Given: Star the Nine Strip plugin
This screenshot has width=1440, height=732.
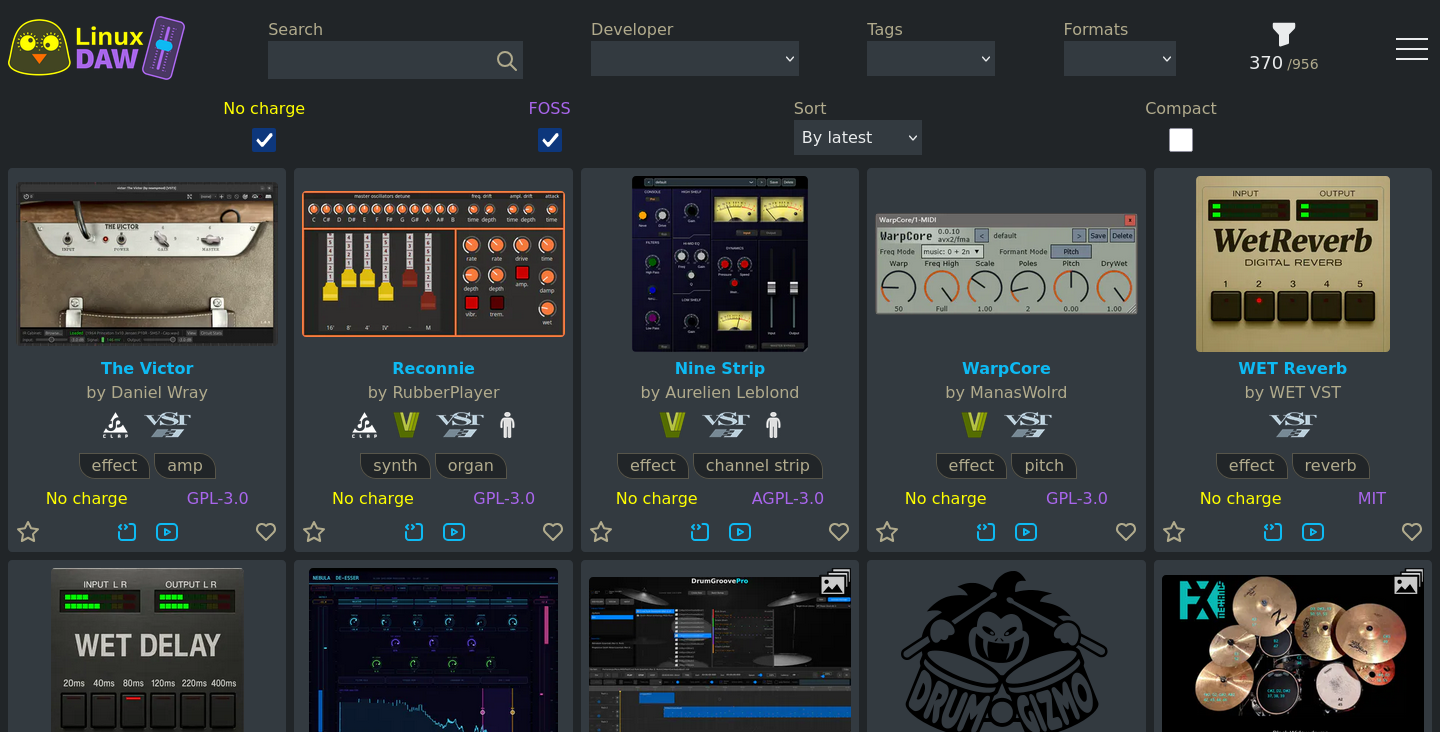Looking at the screenshot, I should 601,532.
